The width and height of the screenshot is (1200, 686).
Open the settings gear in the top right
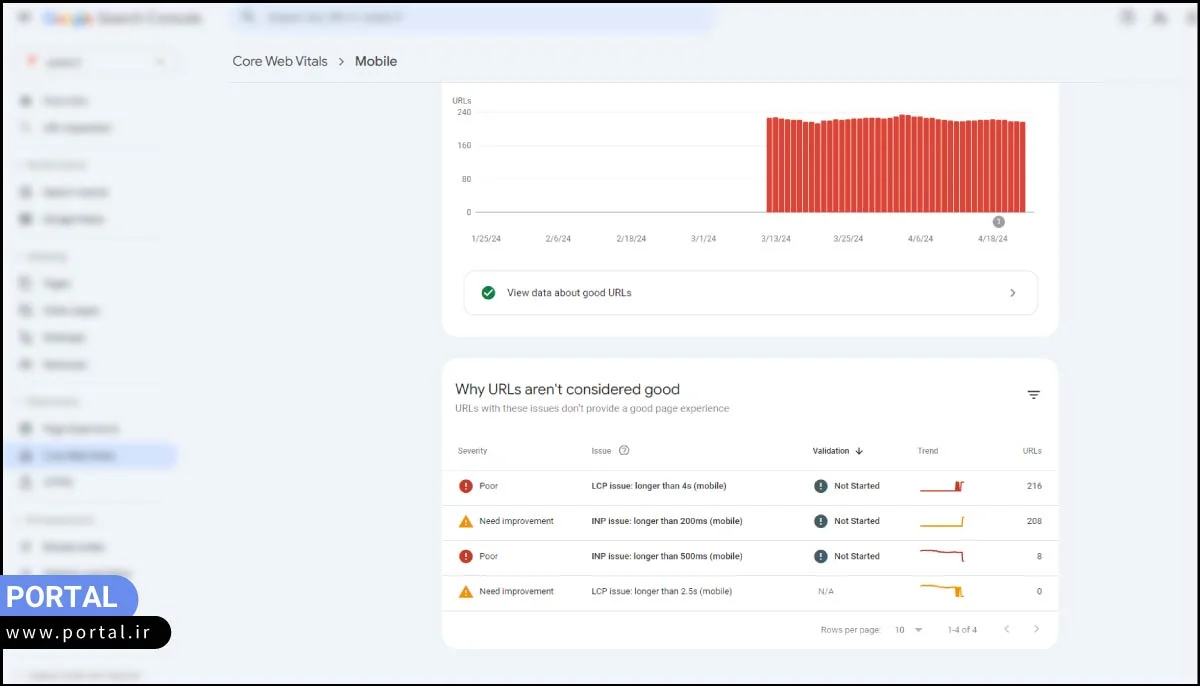point(1162,18)
